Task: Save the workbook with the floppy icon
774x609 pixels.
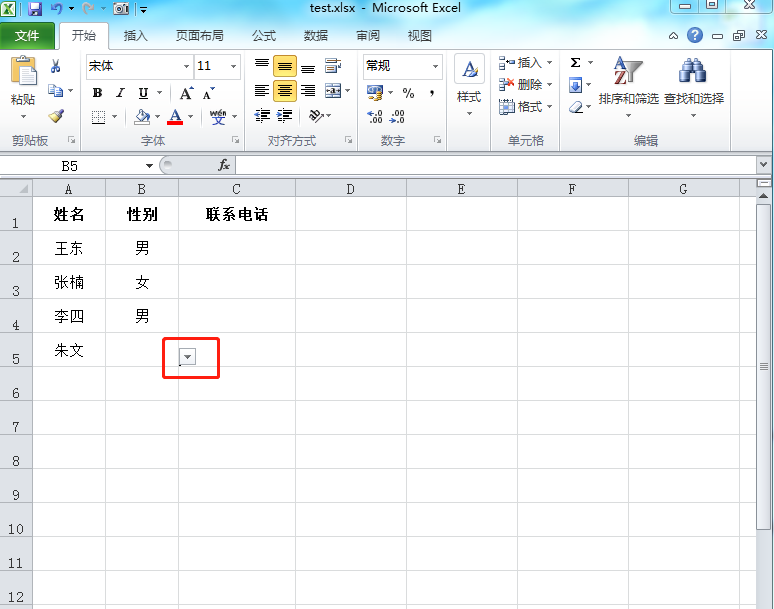Action: pos(35,8)
